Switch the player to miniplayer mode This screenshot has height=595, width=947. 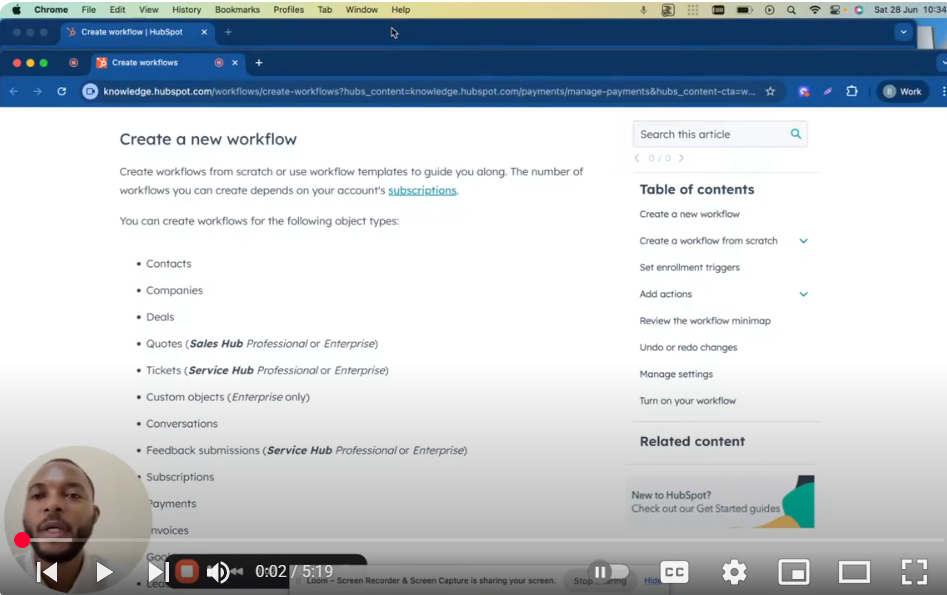794,571
